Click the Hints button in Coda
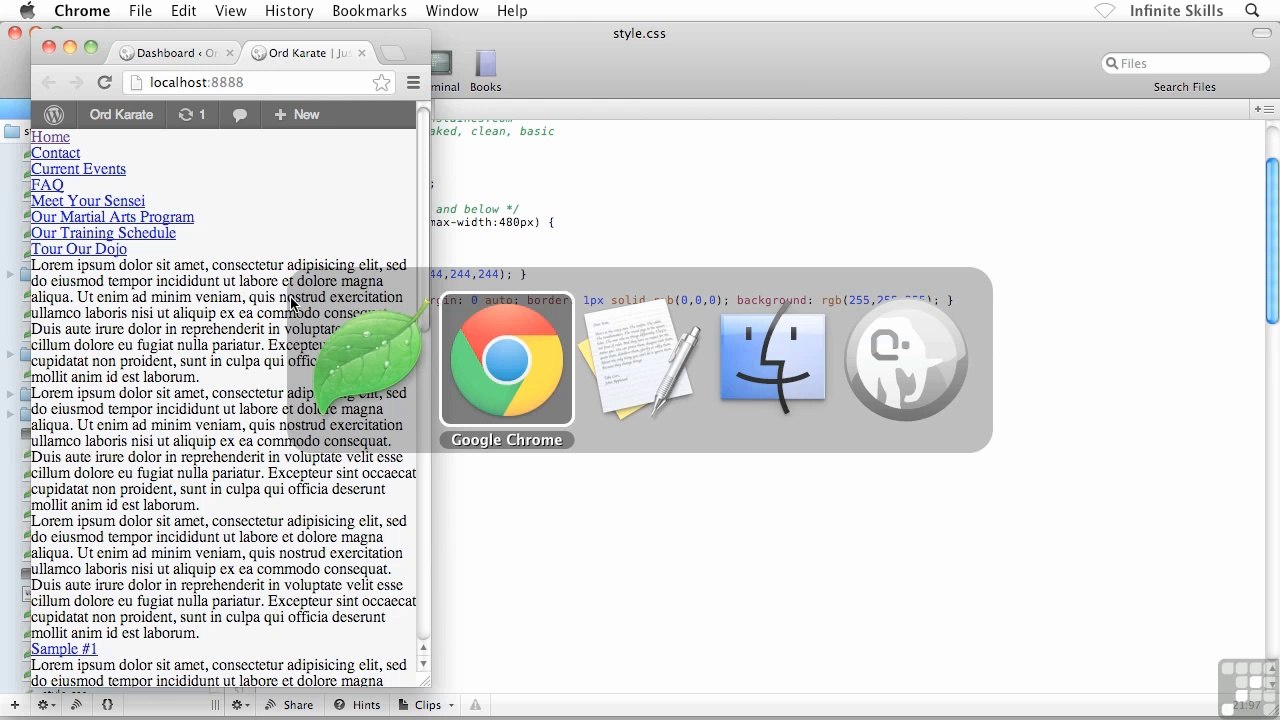Image resolution: width=1280 pixels, height=720 pixels. point(357,705)
